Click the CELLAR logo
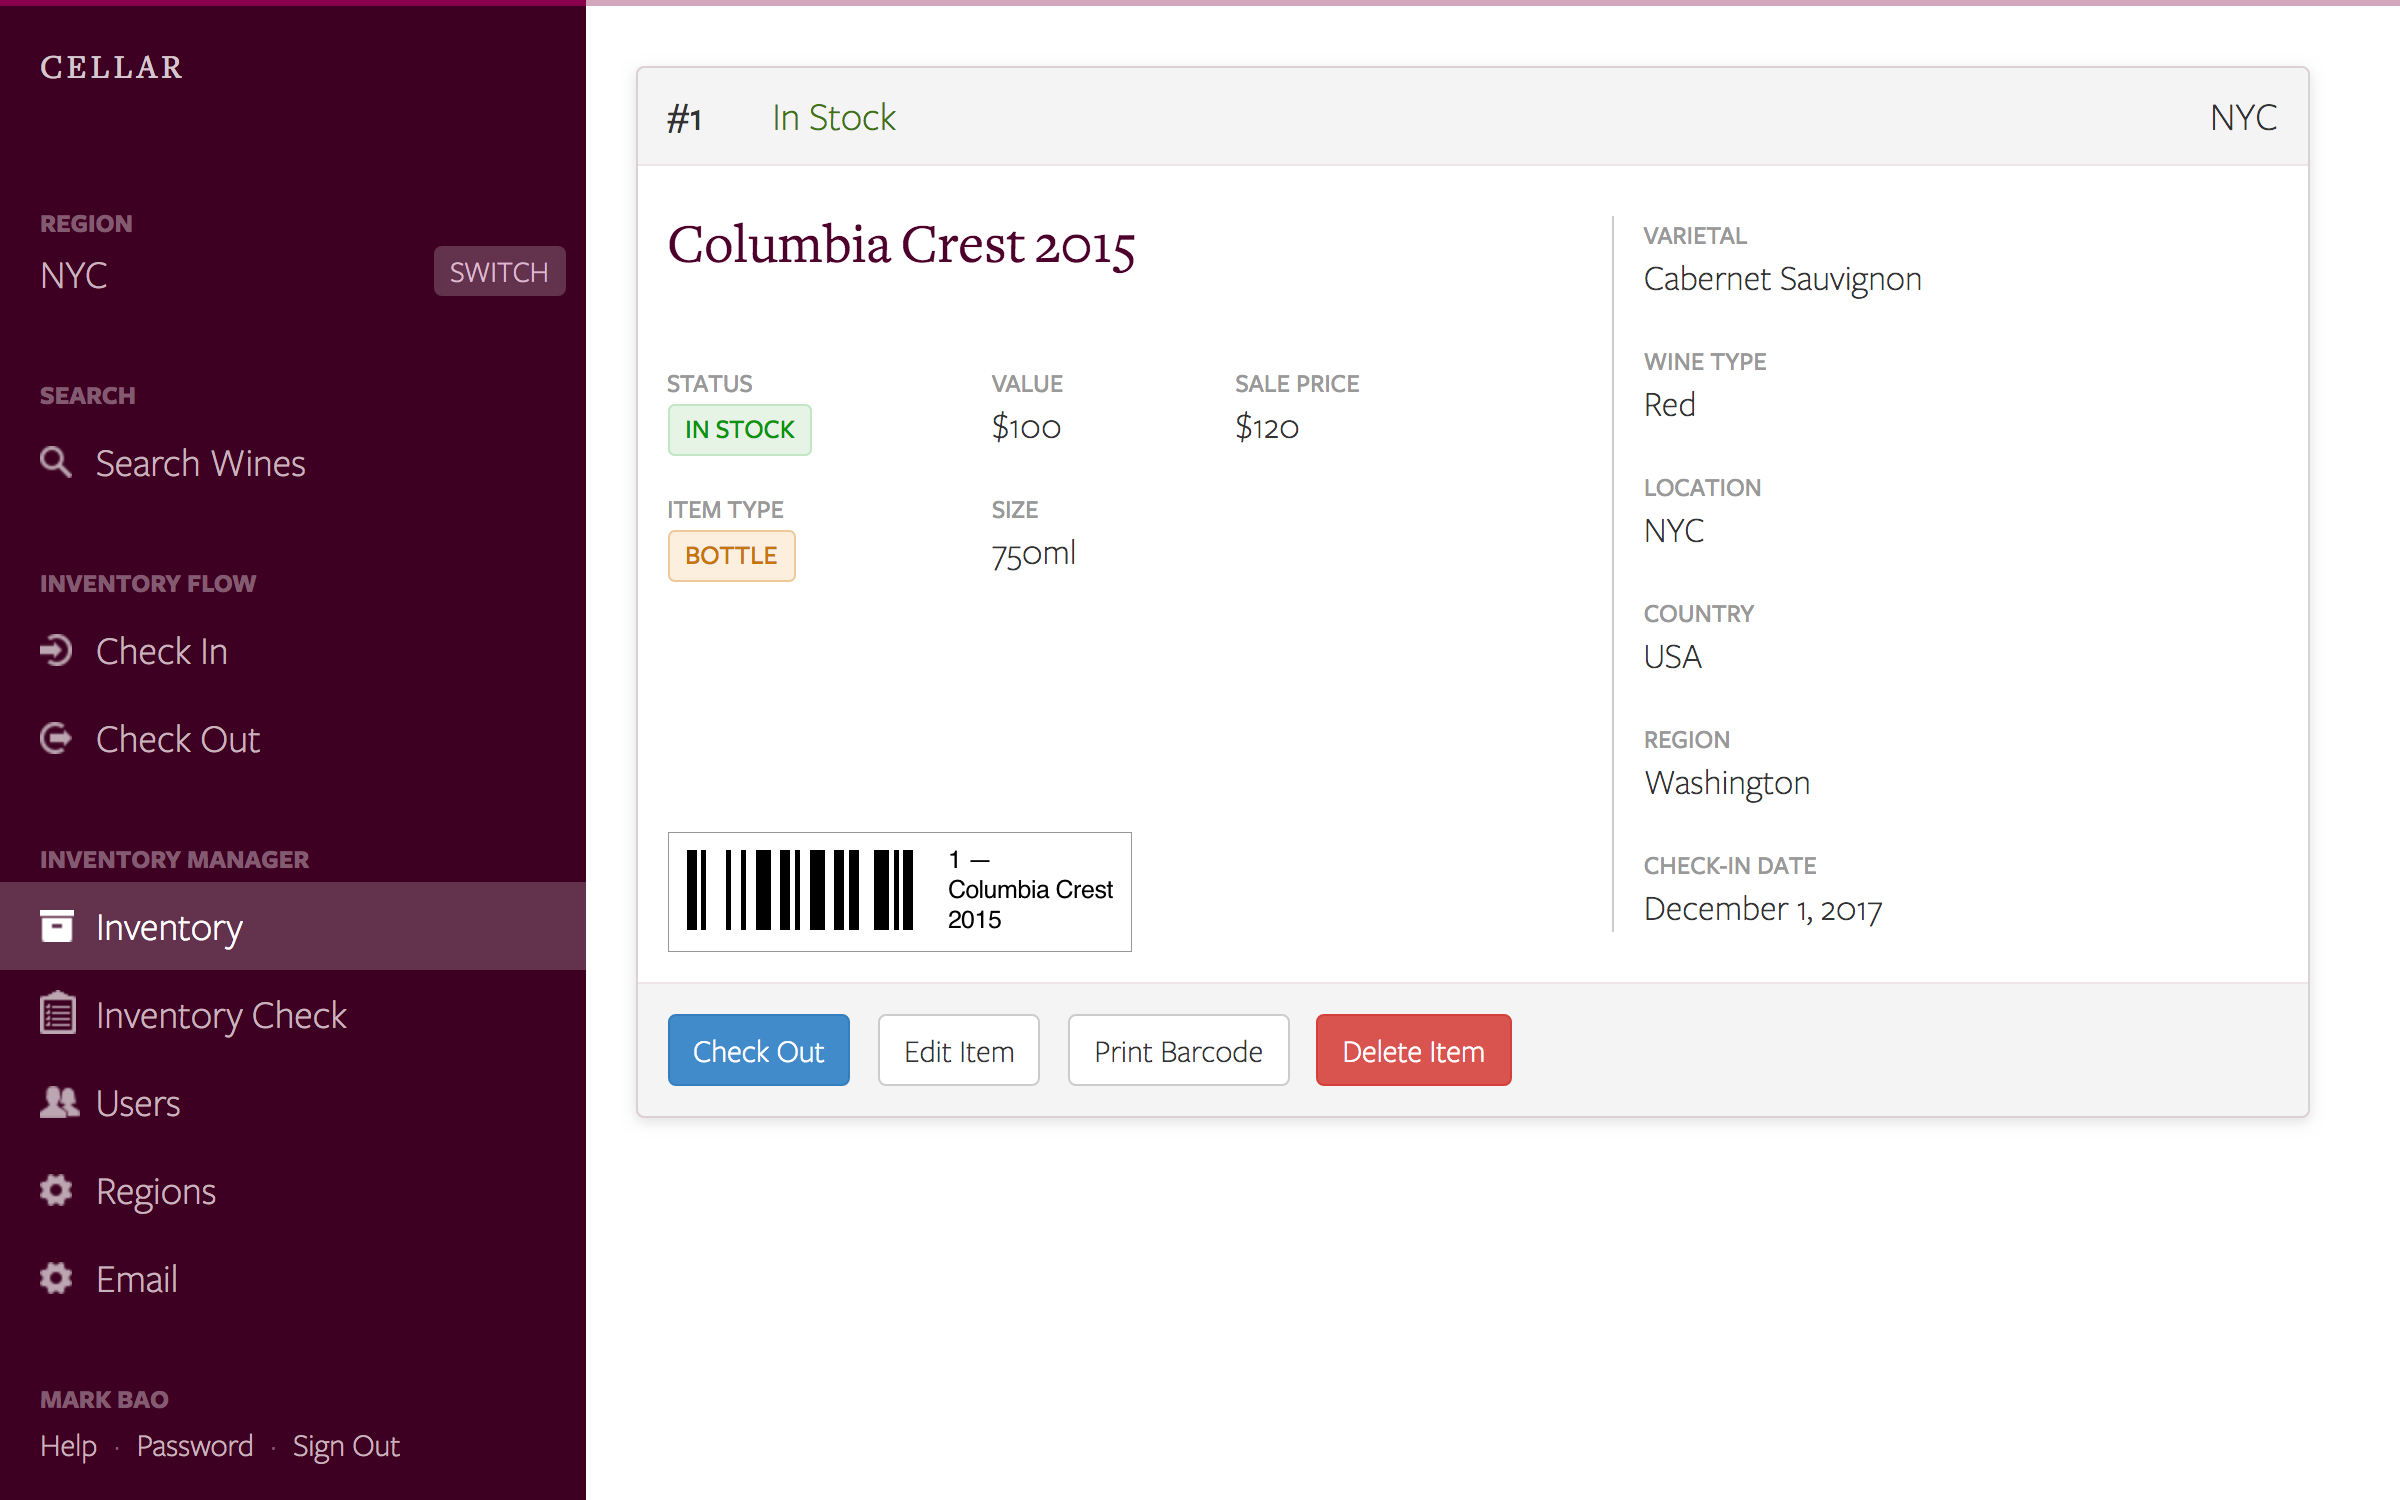The image size is (2400, 1500). click(111, 67)
